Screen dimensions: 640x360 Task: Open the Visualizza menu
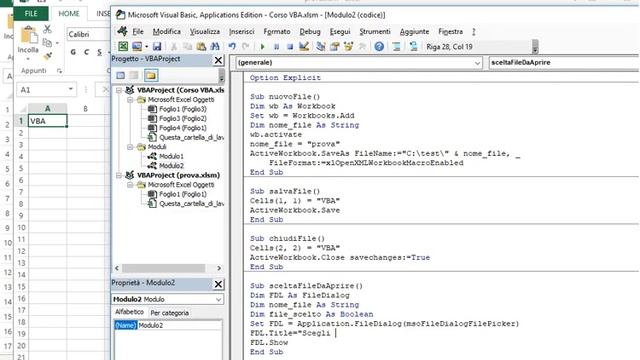click(x=205, y=31)
